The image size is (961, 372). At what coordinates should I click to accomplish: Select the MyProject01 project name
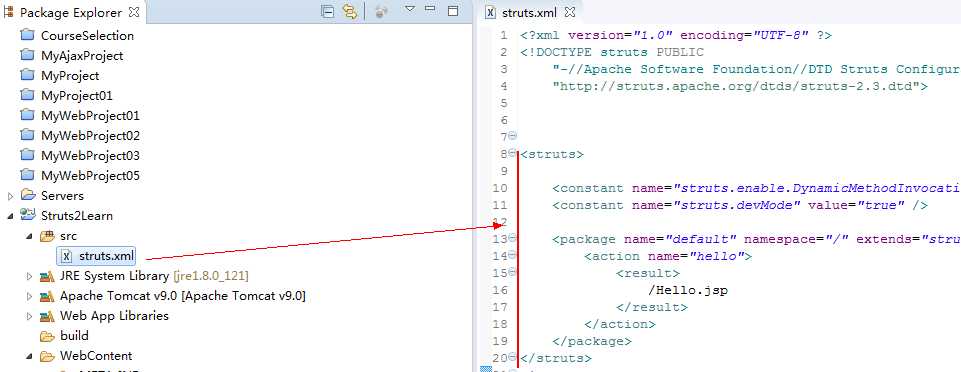click(x=77, y=96)
